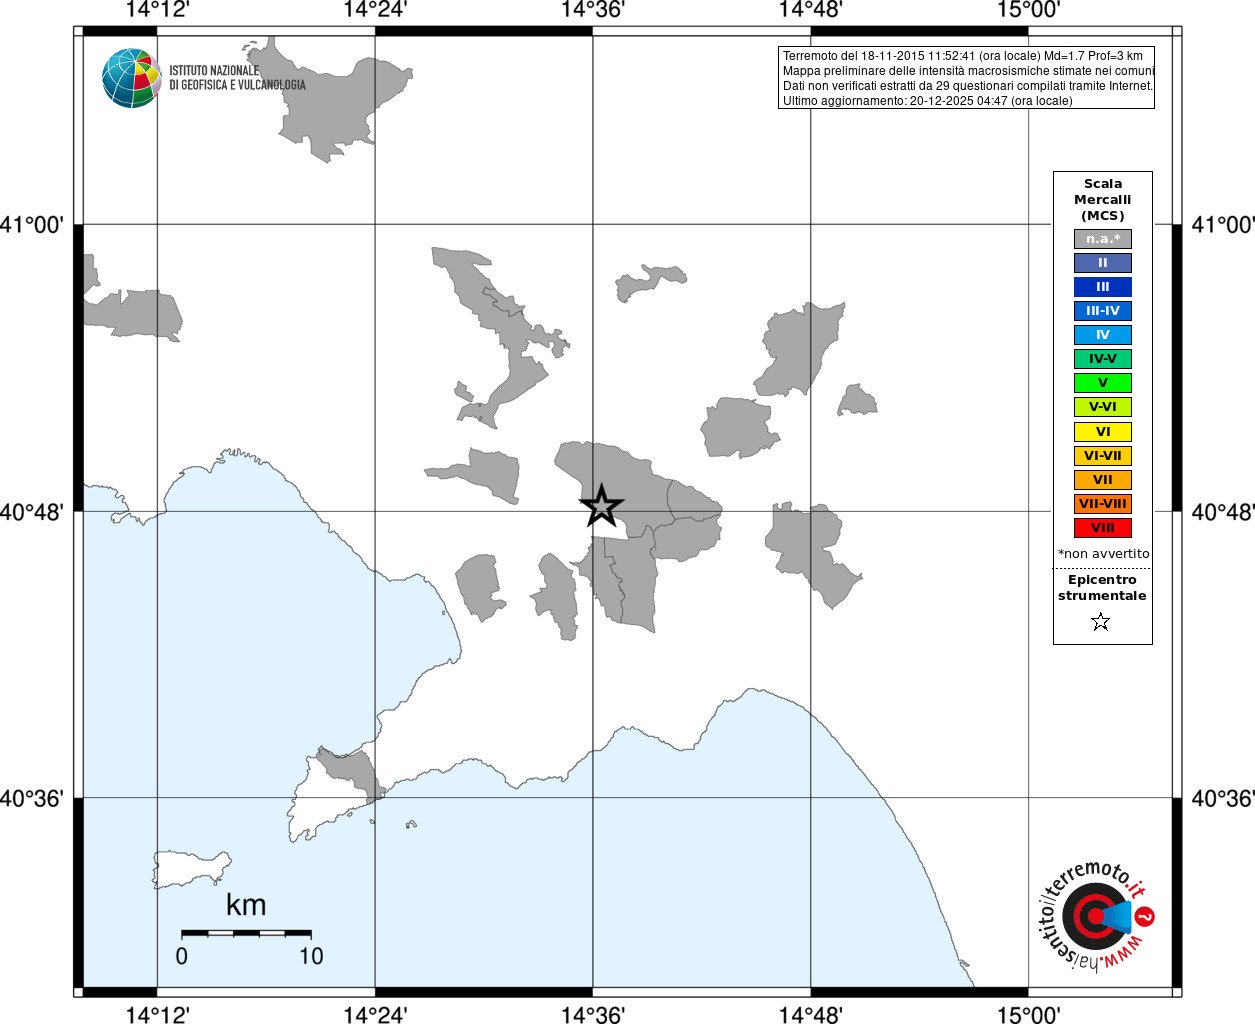This screenshot has width=1255, height=1024.
Task: Click the 'Terremoto del 18-11-2015' info line
Action: point(963,56)
